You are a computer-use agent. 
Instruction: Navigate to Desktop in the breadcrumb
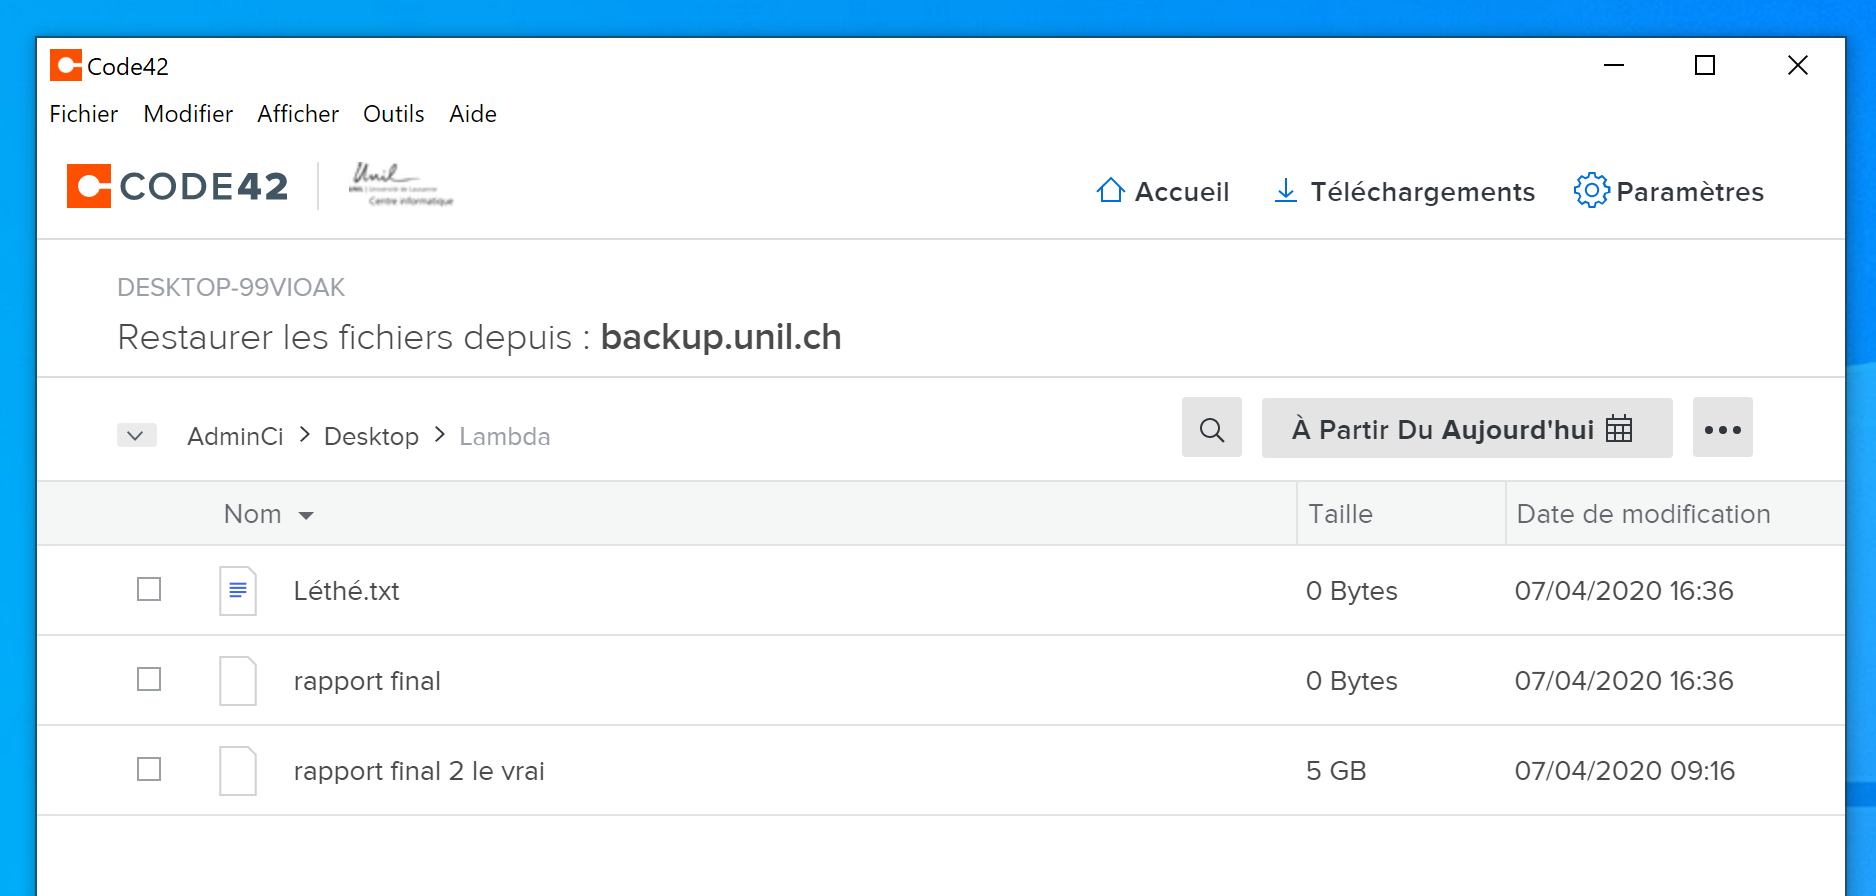[371, 437]
